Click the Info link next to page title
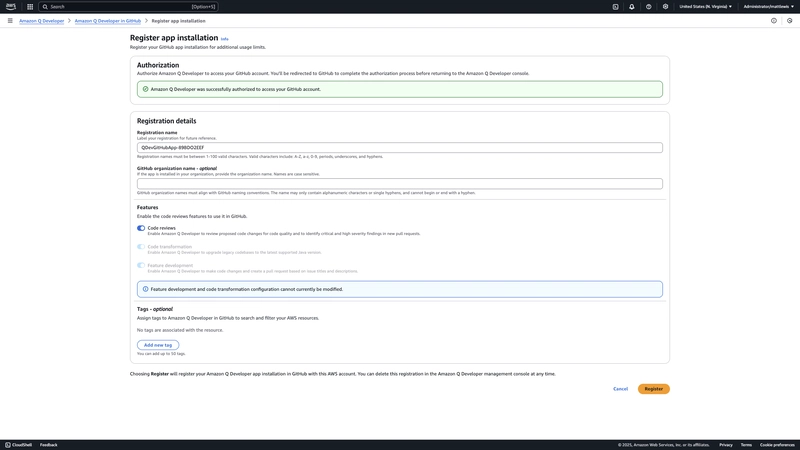800x450 pixels. [224, 39]
